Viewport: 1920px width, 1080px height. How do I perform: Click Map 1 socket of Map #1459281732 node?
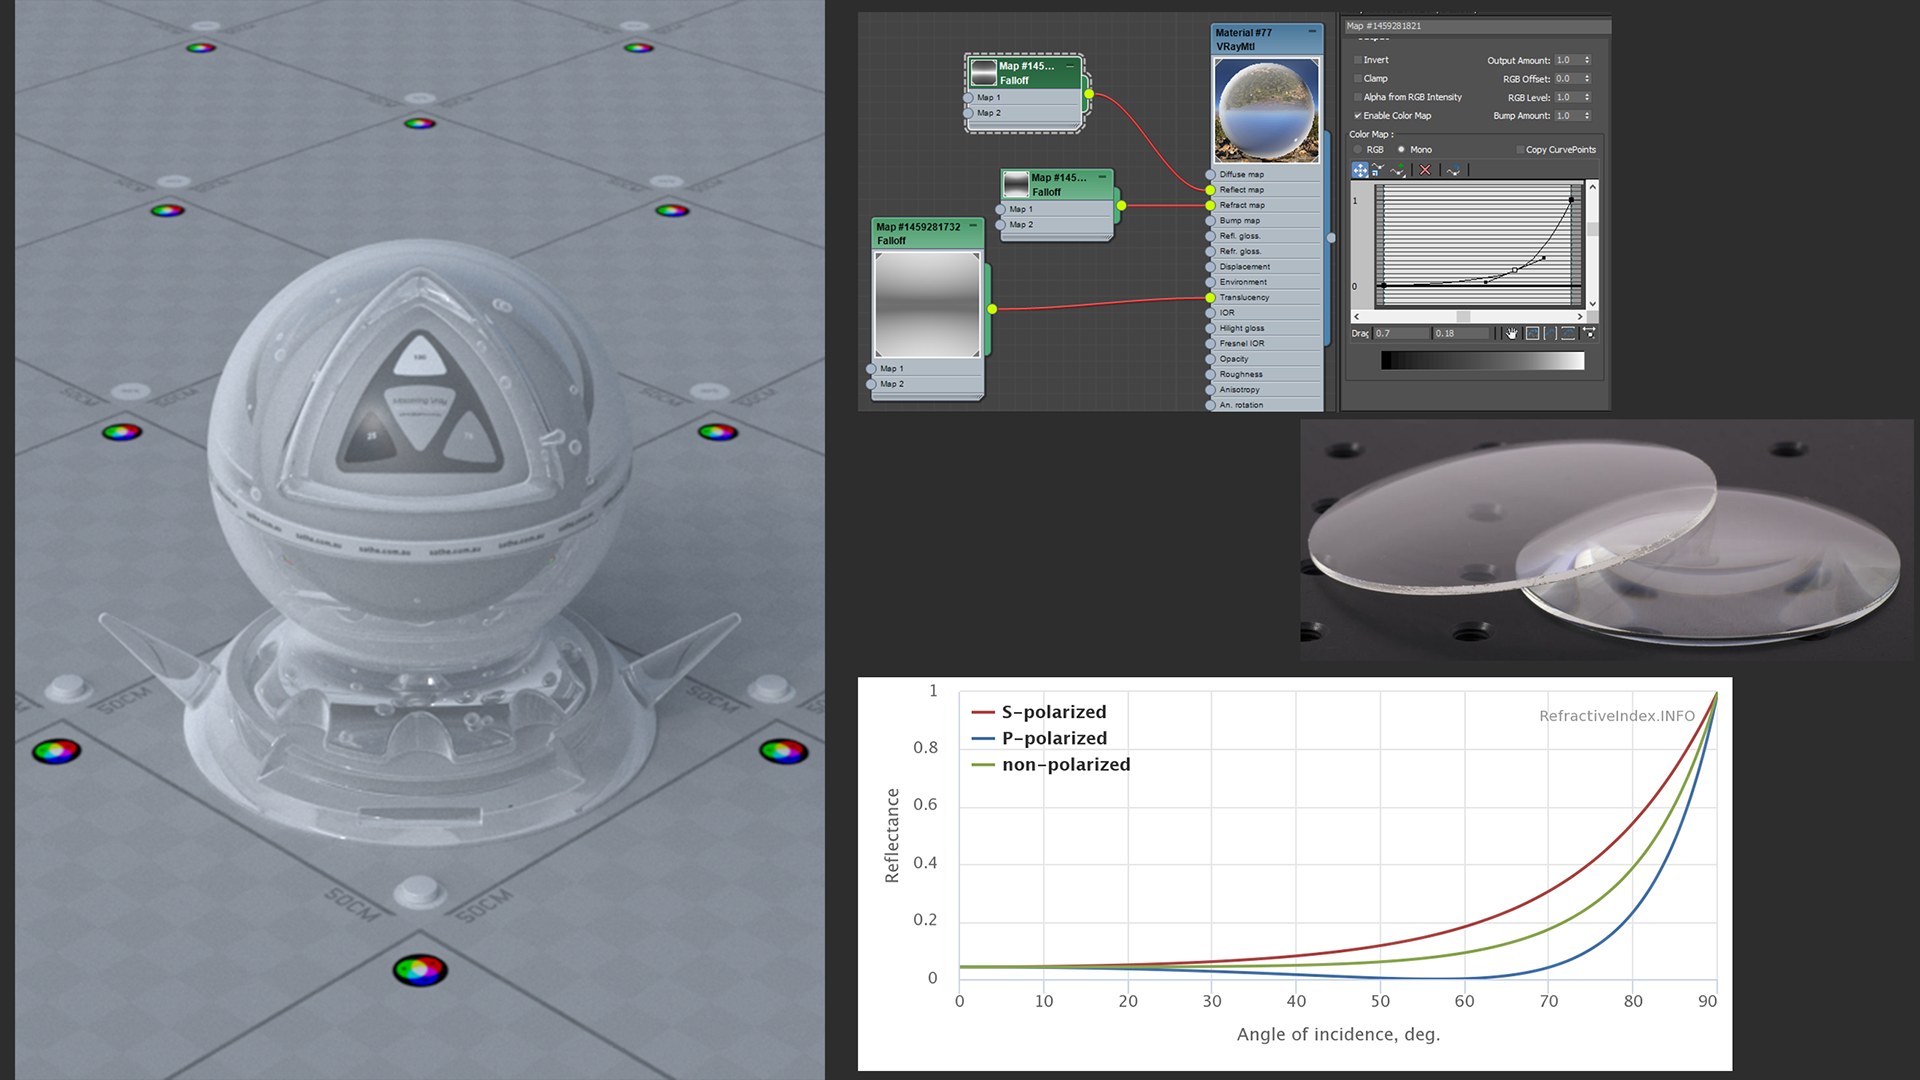871,369
